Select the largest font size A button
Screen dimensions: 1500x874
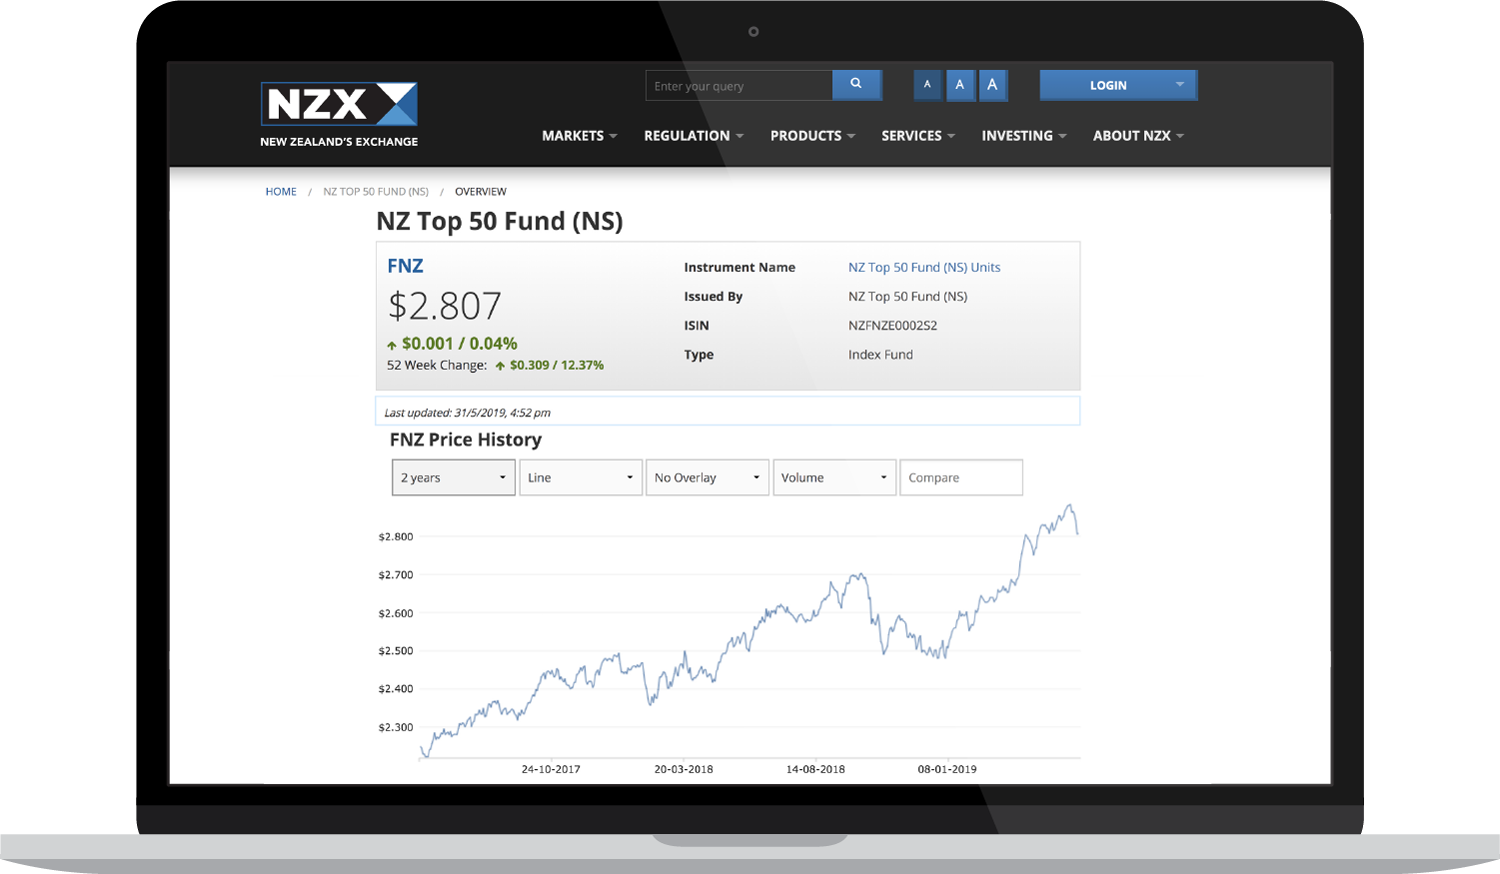click(x=992, y=85)
